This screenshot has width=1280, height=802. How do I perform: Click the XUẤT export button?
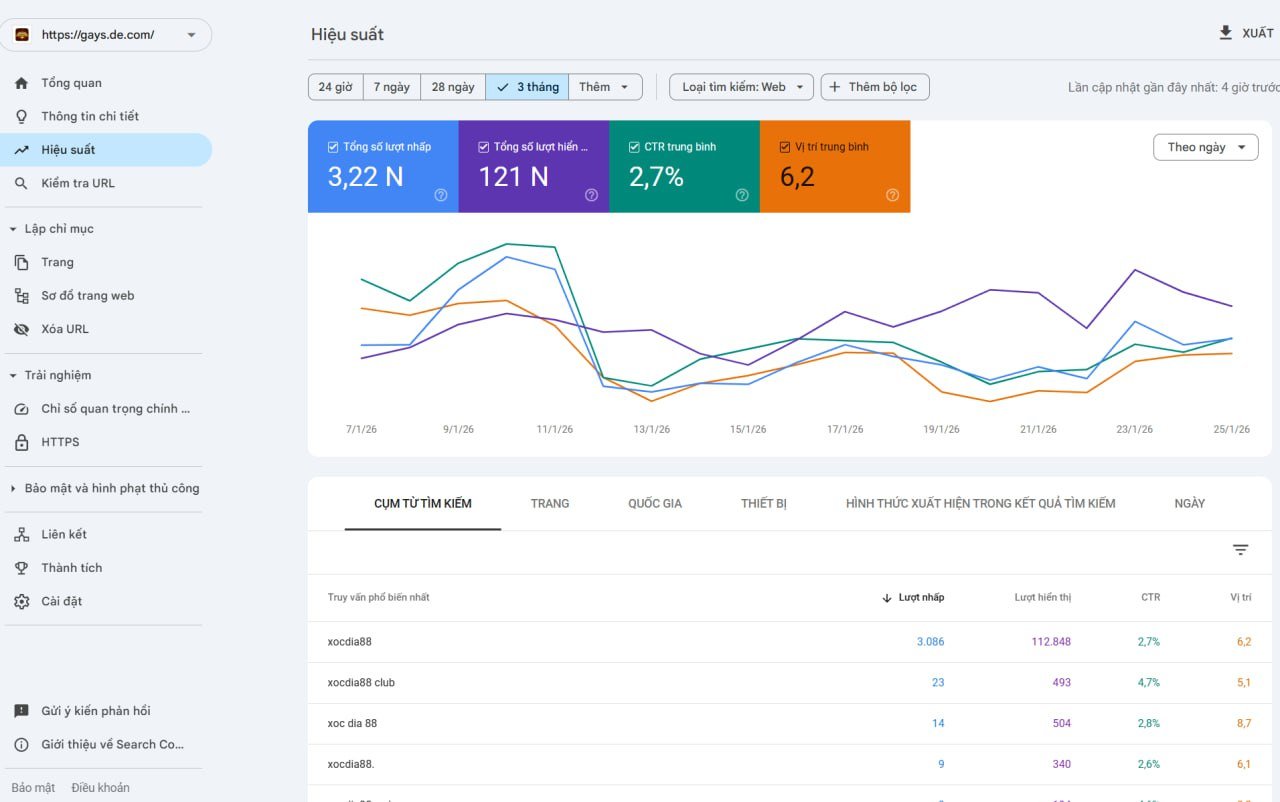click(1246, 33)
